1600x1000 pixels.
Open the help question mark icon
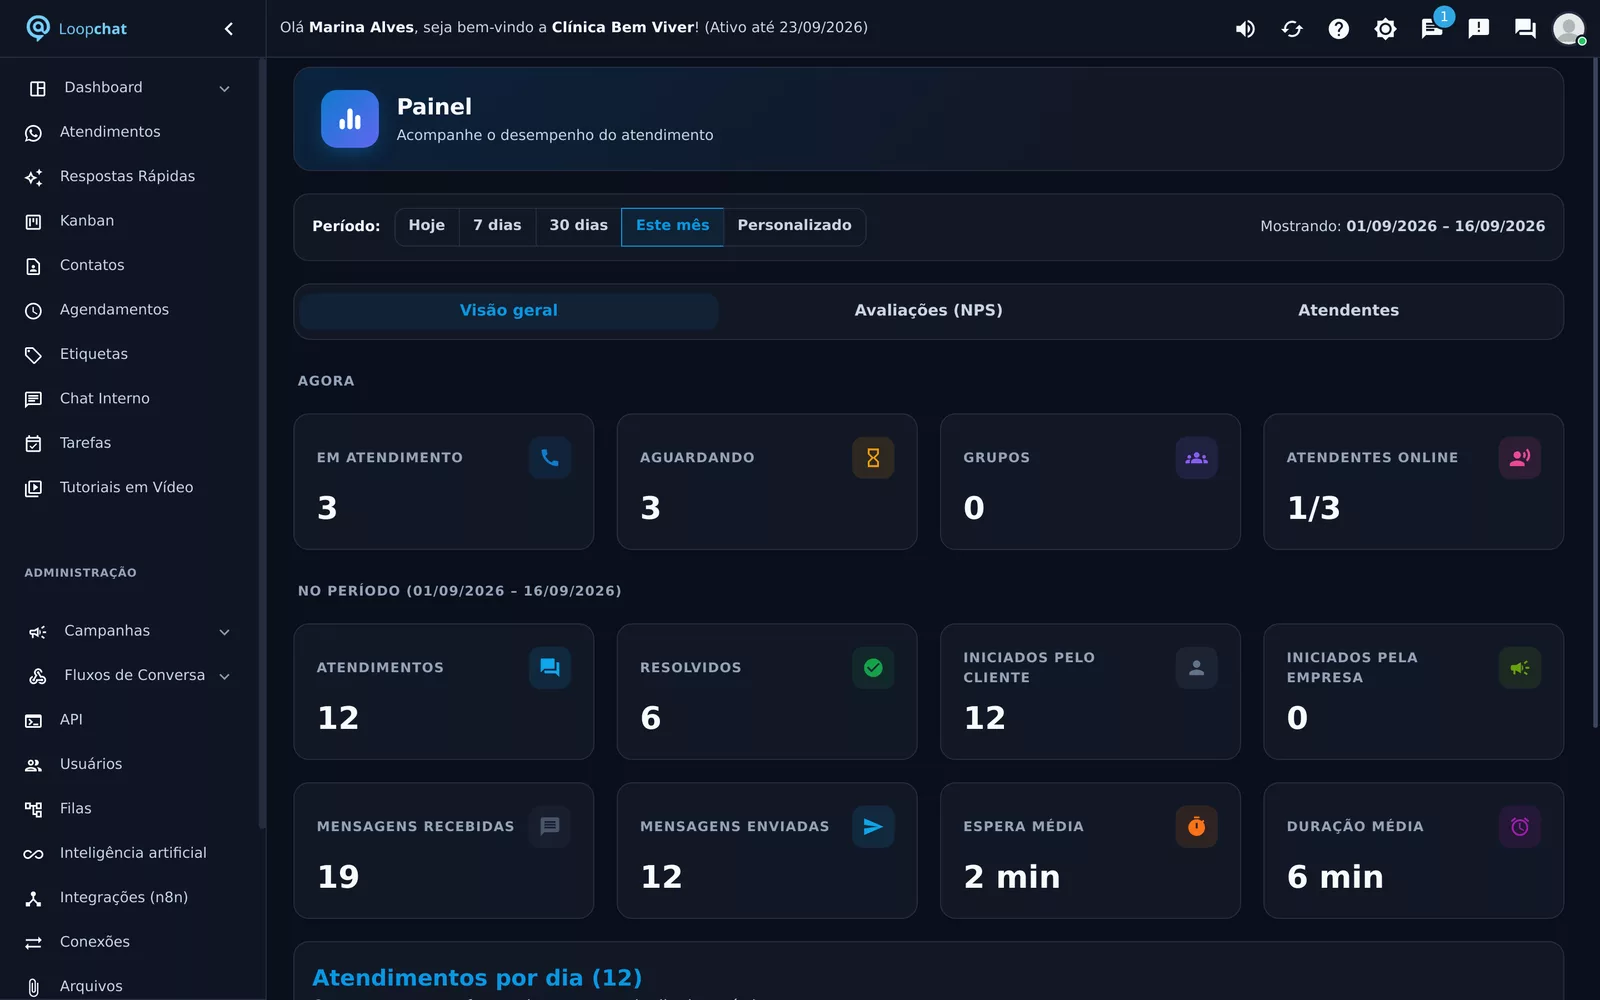click(x=1339, y=29)
